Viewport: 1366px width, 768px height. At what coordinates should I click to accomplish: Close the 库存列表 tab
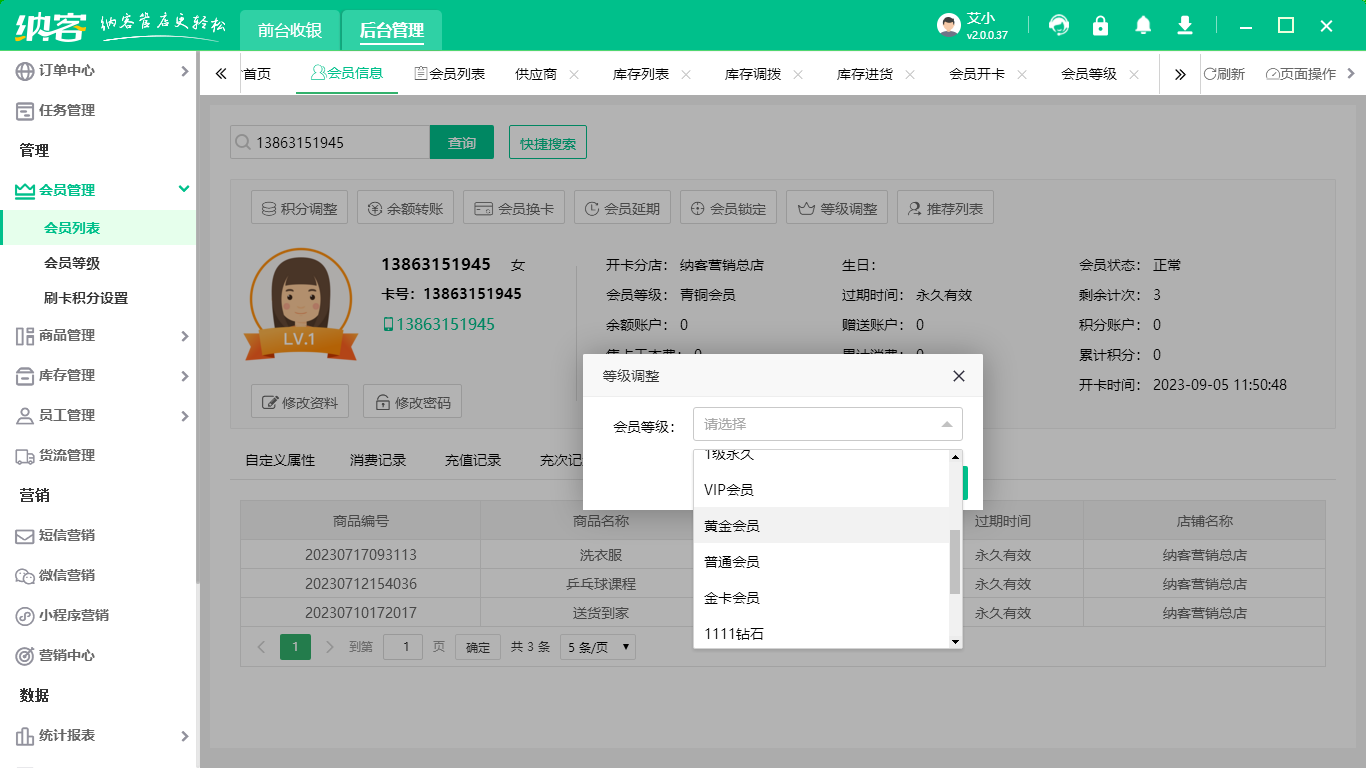[x=685, y=74]
